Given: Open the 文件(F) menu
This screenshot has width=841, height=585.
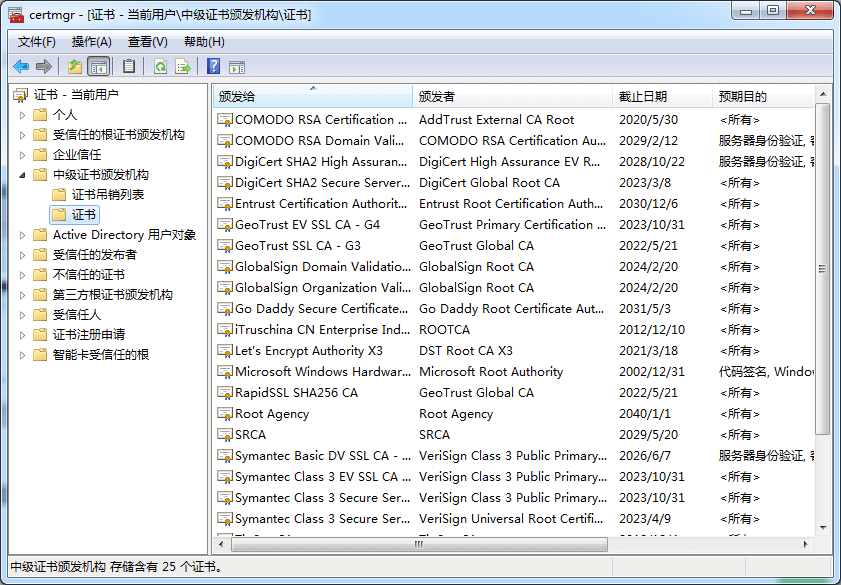Looking at the screenshot, I should point(36,42).
